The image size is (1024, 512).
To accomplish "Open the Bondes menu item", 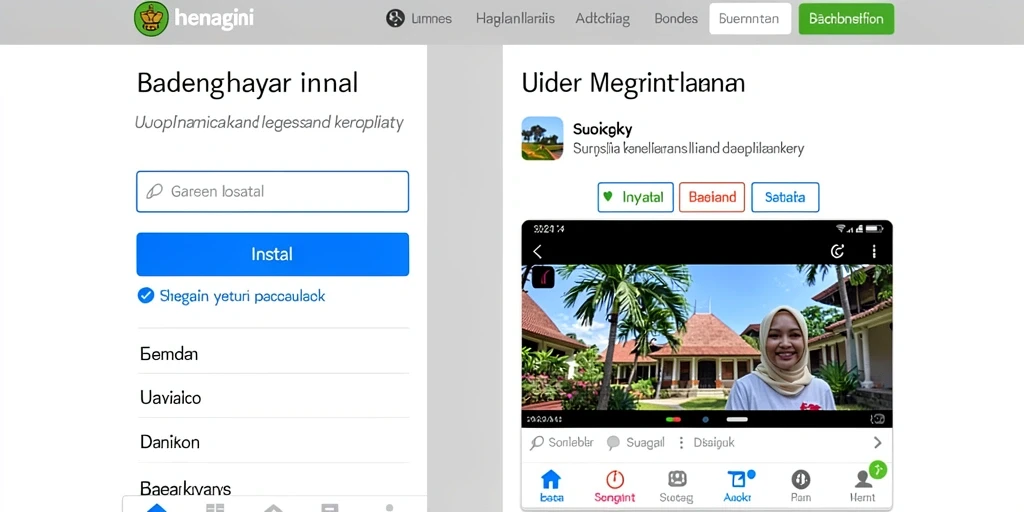I will coord(676,18).
